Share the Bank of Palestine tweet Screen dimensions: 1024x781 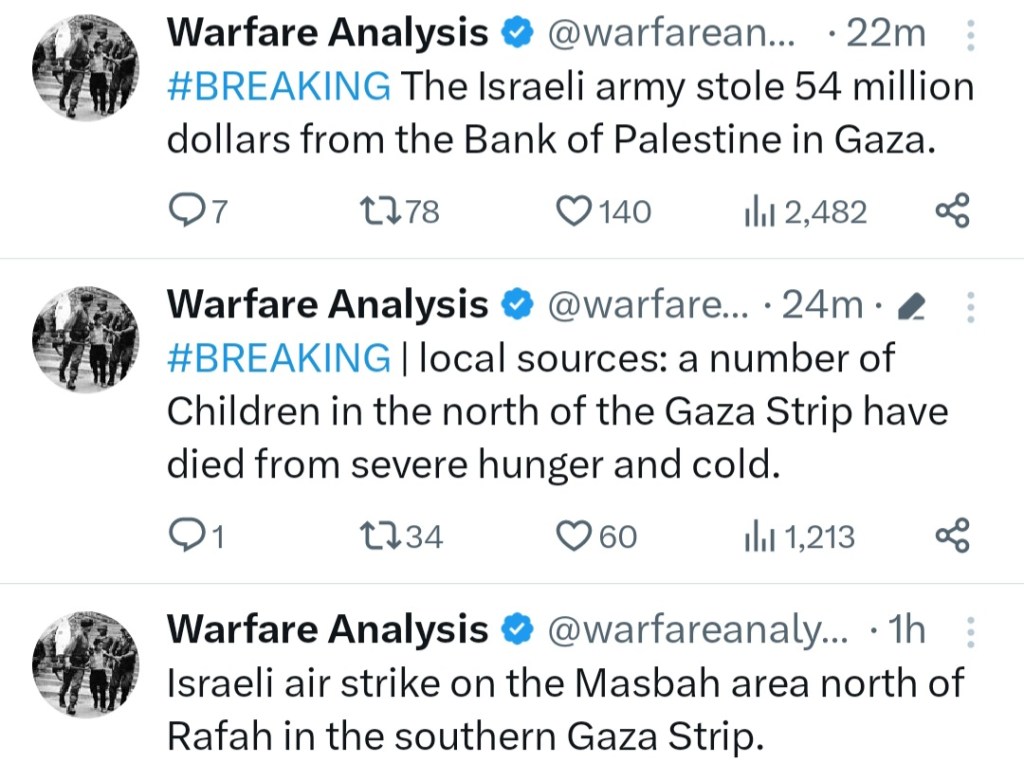coord(951,211)
